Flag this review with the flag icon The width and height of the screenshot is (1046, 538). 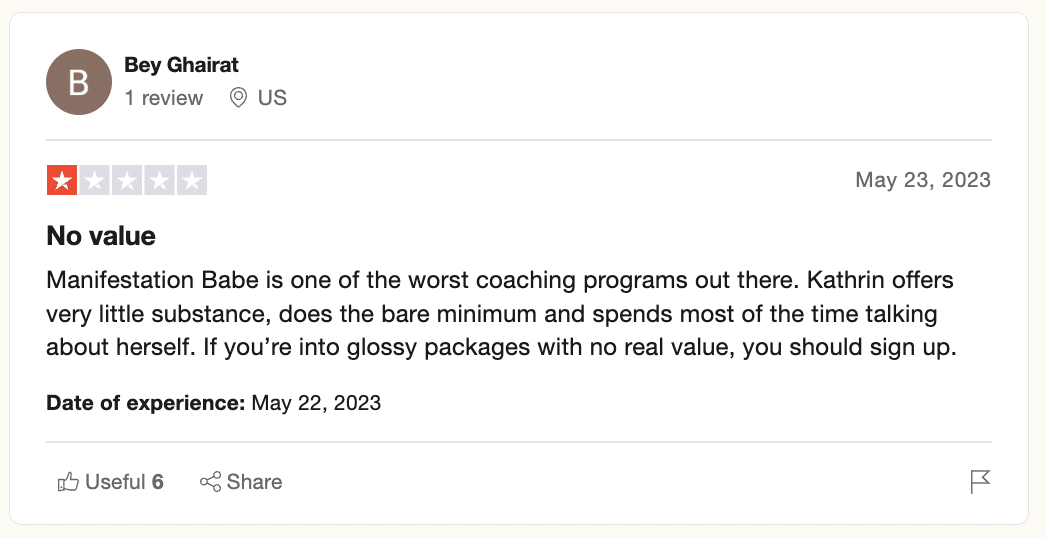pos(980,482)
